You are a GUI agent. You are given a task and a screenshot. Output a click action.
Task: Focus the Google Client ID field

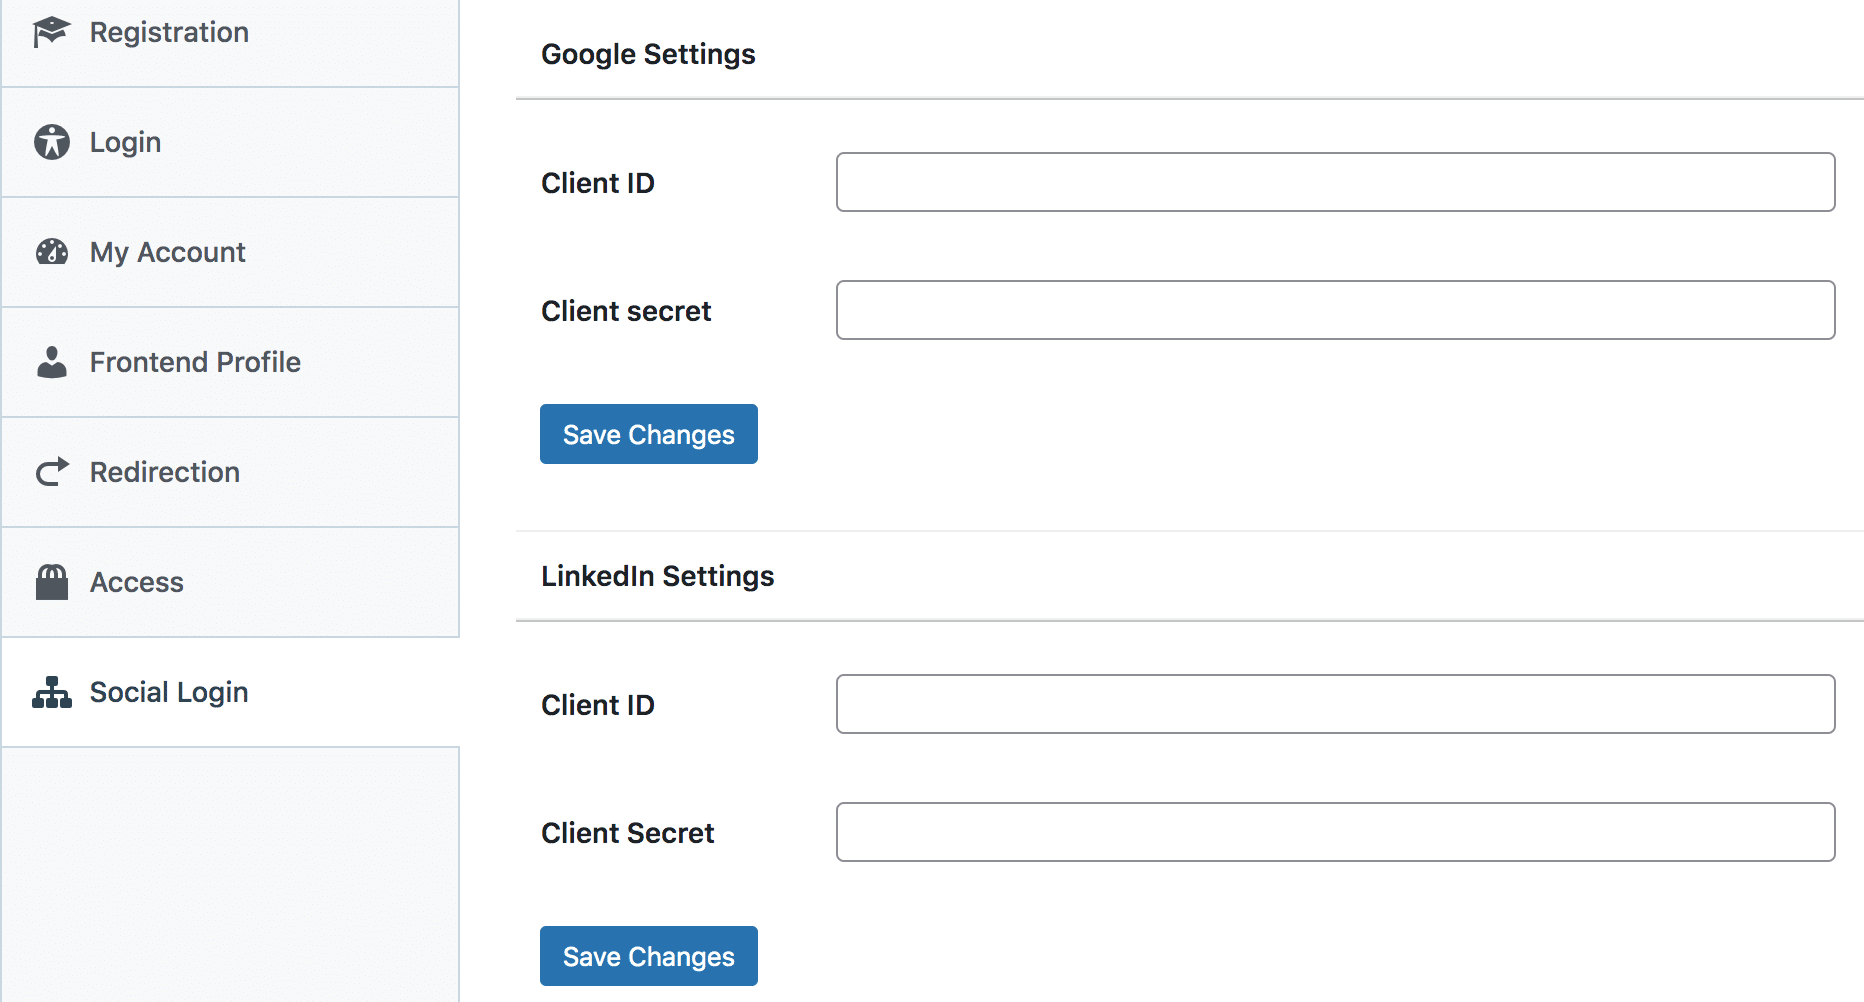[x=1335, y=182]
